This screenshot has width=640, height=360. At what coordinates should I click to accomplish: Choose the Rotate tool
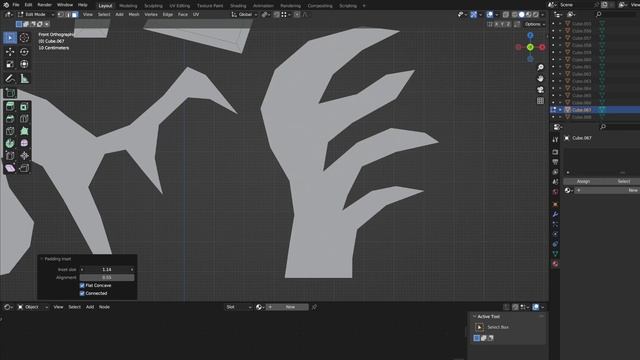[x=24, y=52]
